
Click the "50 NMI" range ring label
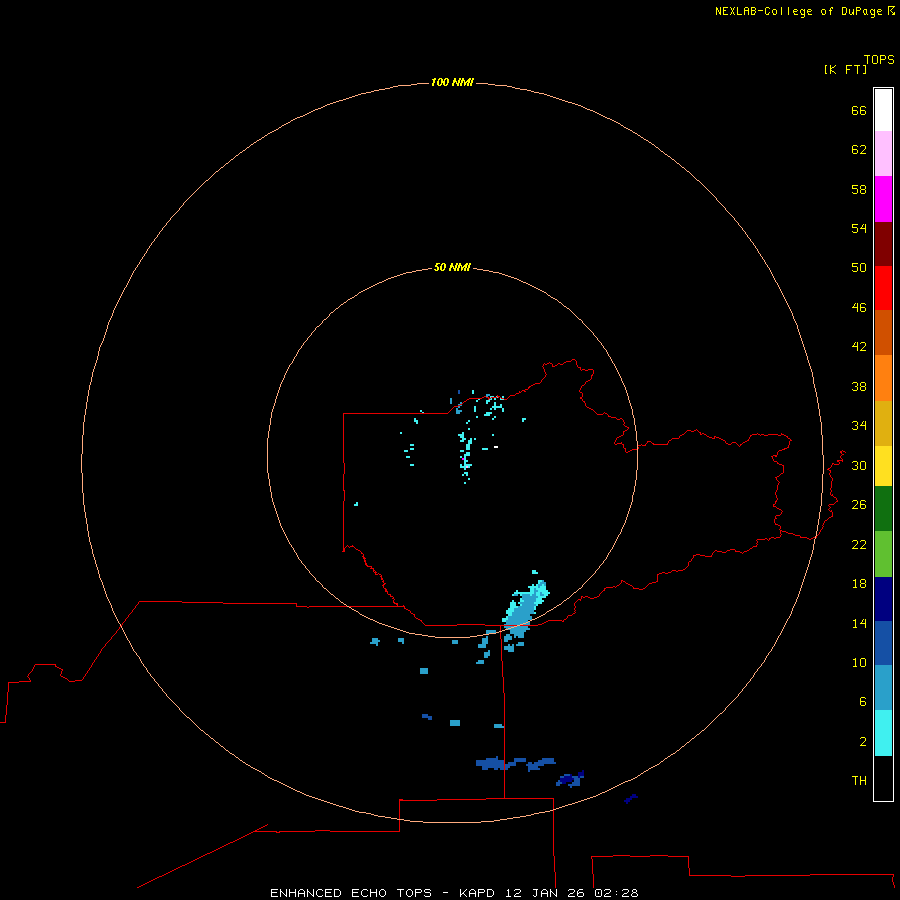[x=452, y=267]
